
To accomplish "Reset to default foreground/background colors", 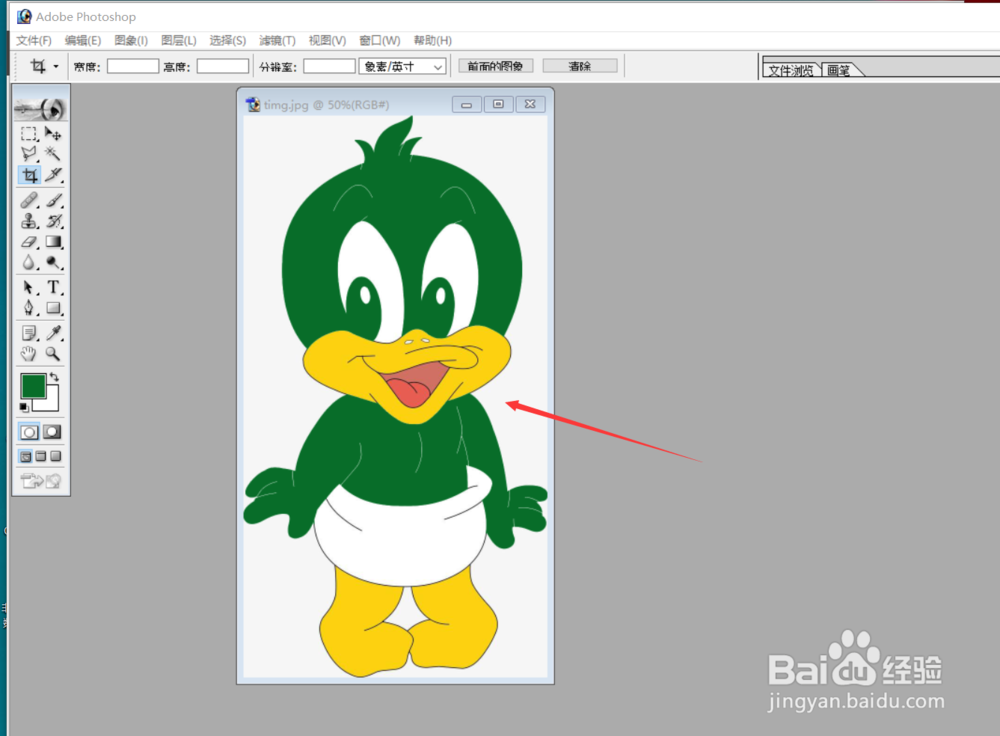I will (x=24, y=407).
